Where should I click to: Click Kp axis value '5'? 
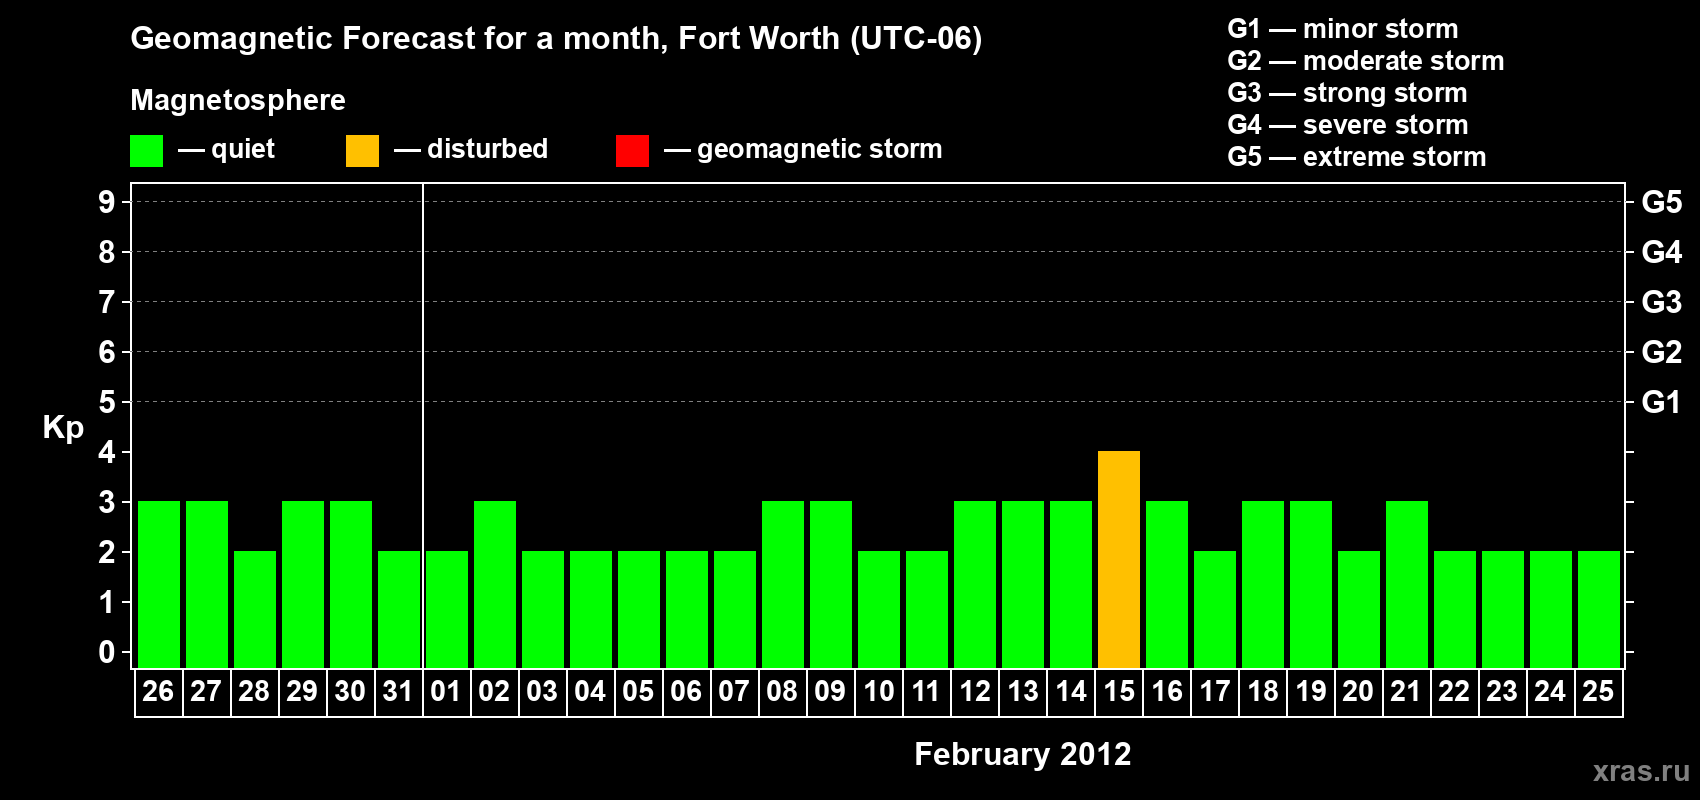107,402
